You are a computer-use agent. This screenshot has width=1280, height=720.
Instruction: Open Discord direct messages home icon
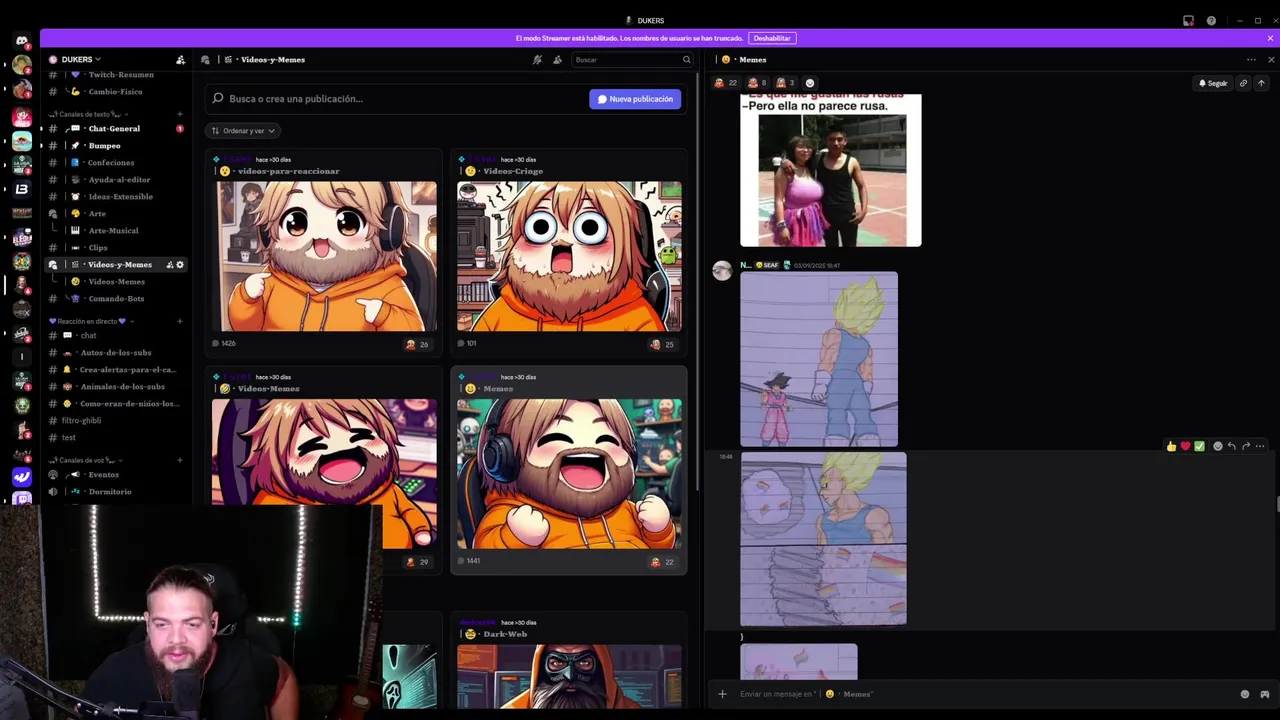[22, 41]
